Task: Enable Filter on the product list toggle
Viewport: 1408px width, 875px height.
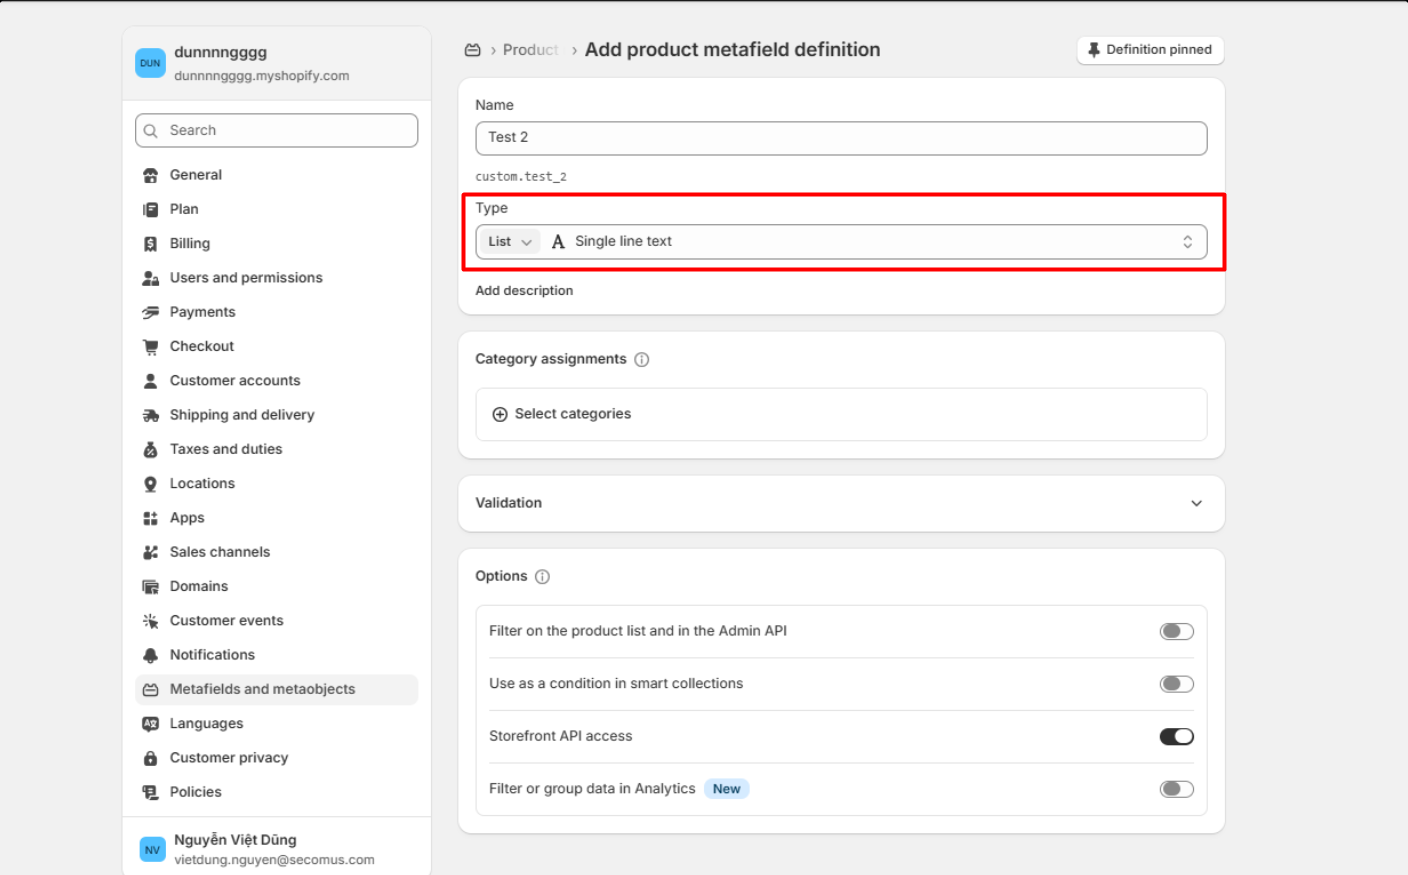Action: pyautogui.click(x=1176, y=631)
